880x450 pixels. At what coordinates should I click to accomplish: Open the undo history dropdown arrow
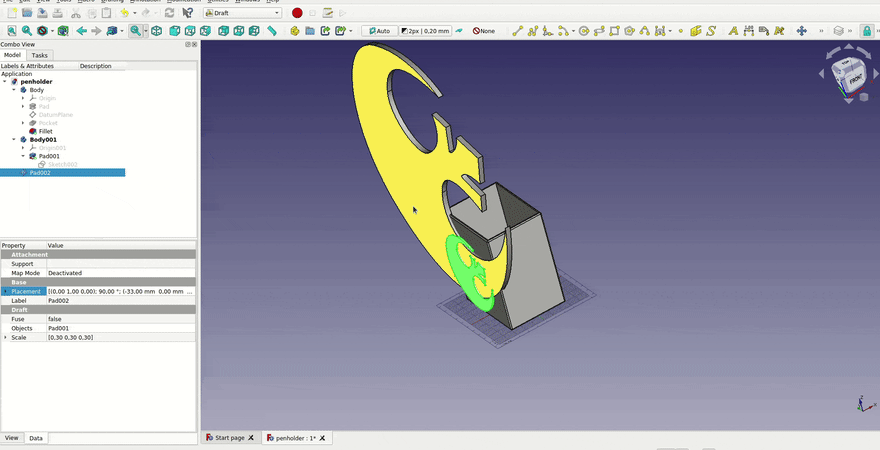pyautogui.click(x=135, y=13)
